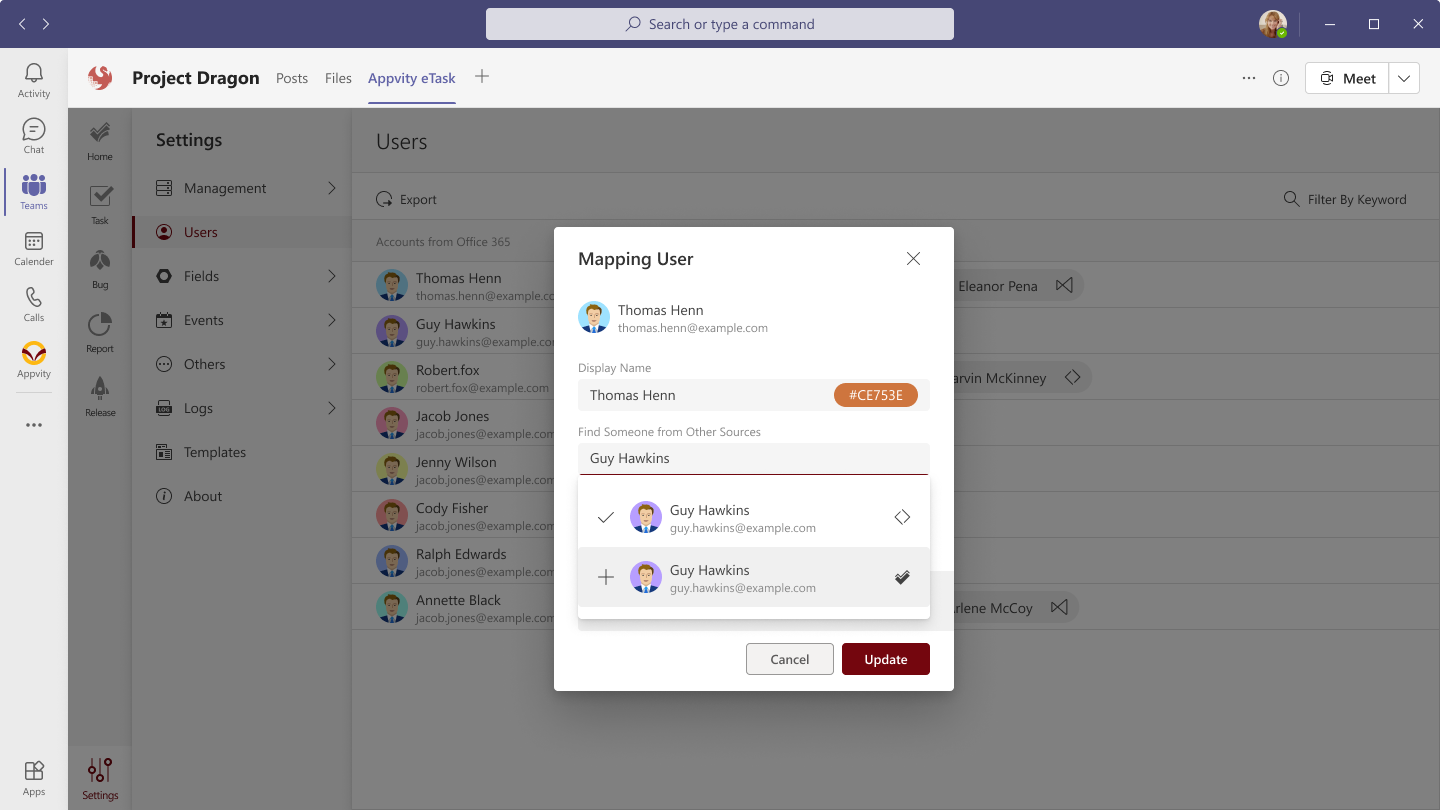
Task: Cancel the Mapping User dialog
Action: 789,659
